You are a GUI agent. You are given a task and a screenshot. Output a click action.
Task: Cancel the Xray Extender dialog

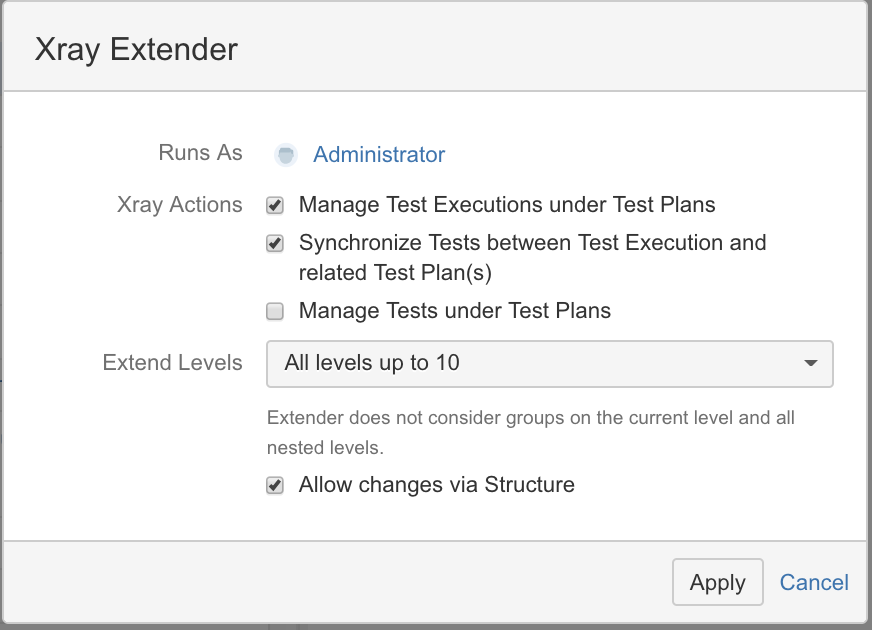tap(814, 582)
